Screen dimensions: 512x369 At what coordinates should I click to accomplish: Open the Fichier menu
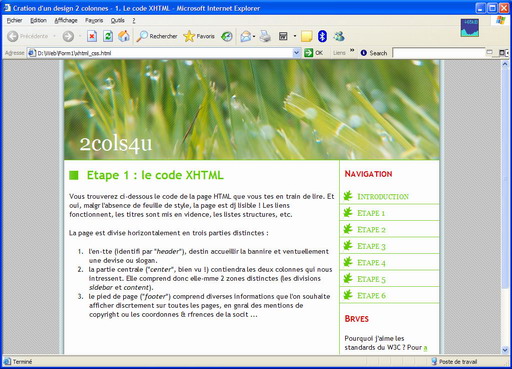click(x=14, y=20)
